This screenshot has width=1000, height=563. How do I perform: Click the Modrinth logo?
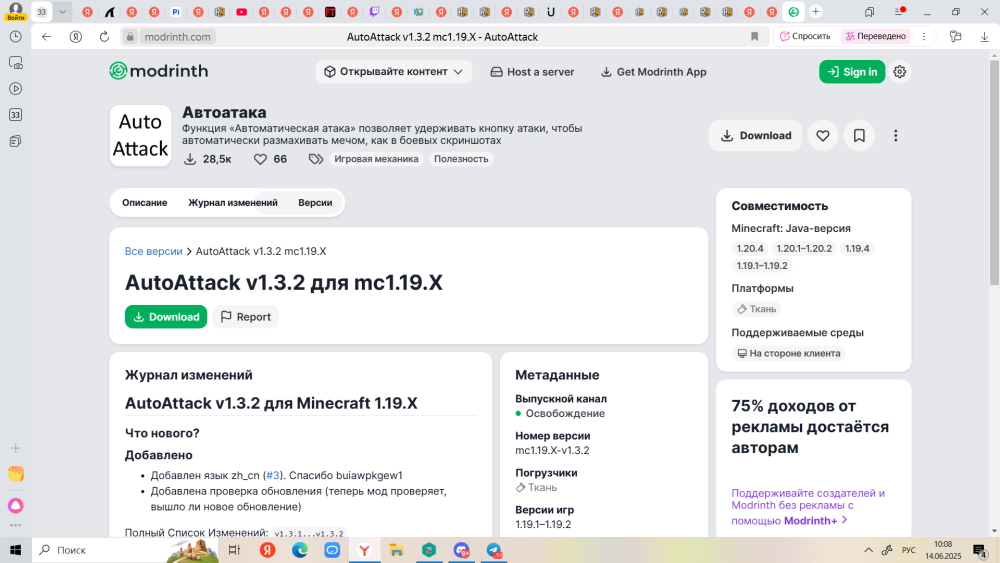(x=159, y=71)
